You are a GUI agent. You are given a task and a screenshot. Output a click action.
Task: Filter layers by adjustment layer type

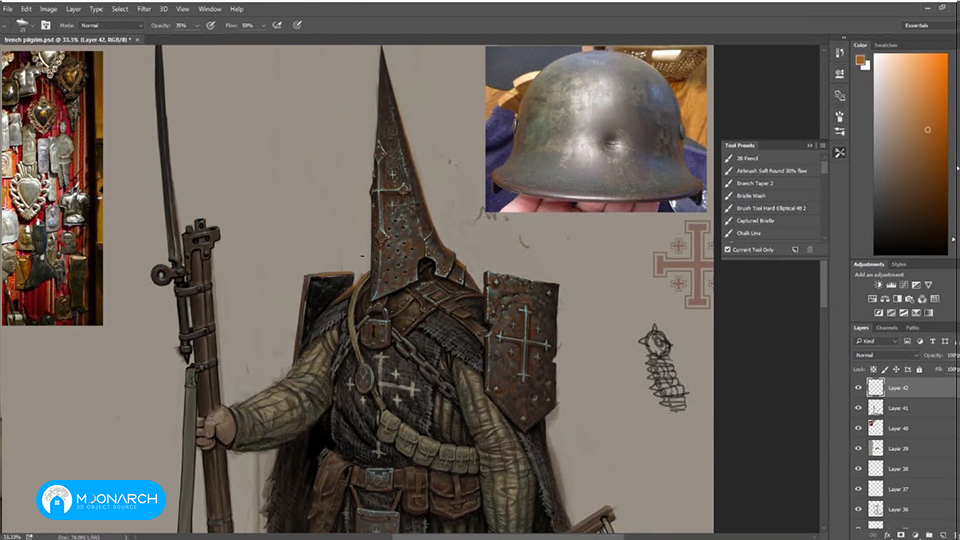[920, 341]
